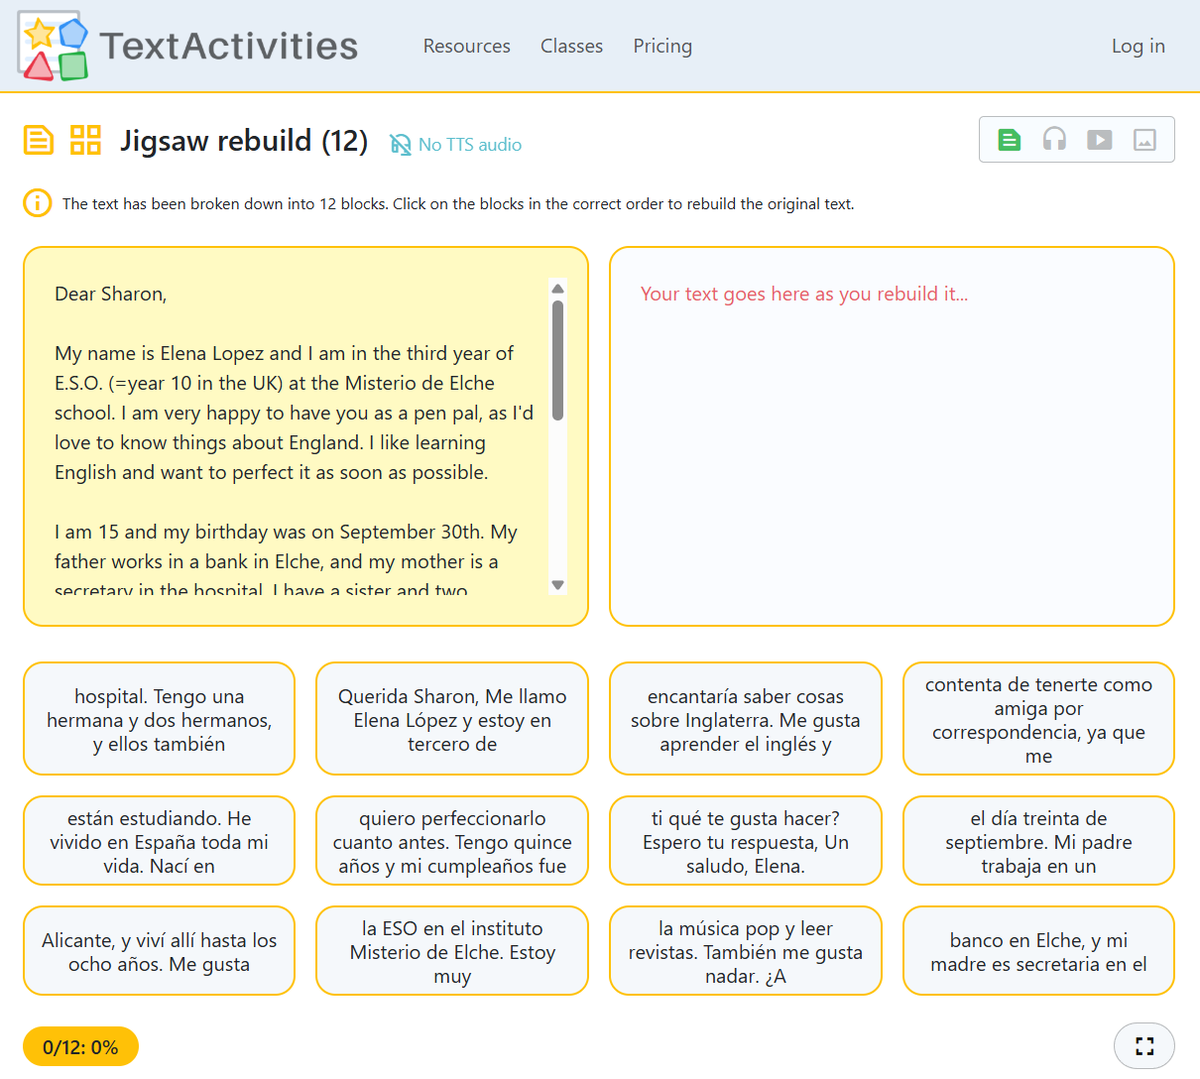Select the block "ti qué te gusta hacer?"

click(x=745, y=841)
